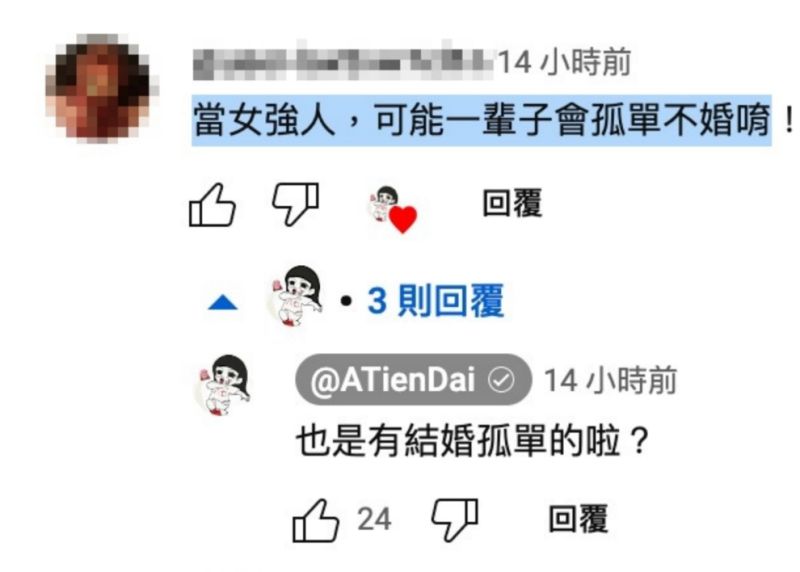The image size is (800, 572).
Task: Click the cartoon avatar beside 3 則回覆
Action: point(295,295)
